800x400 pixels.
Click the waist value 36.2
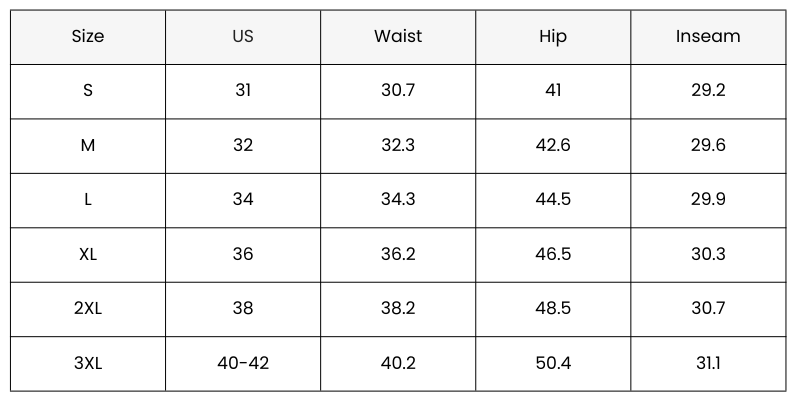(x=398, y=254)
